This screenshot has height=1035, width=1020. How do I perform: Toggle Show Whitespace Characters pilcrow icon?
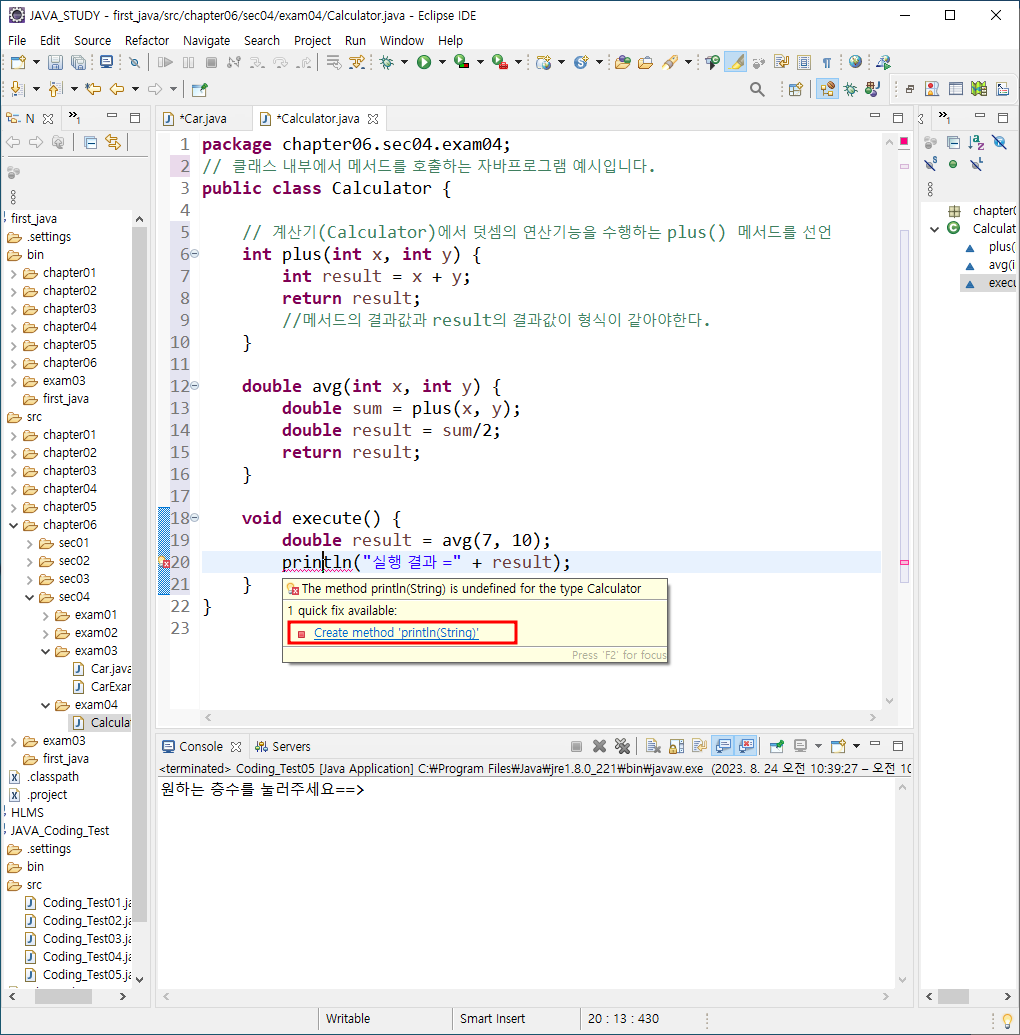pos(827,62)
